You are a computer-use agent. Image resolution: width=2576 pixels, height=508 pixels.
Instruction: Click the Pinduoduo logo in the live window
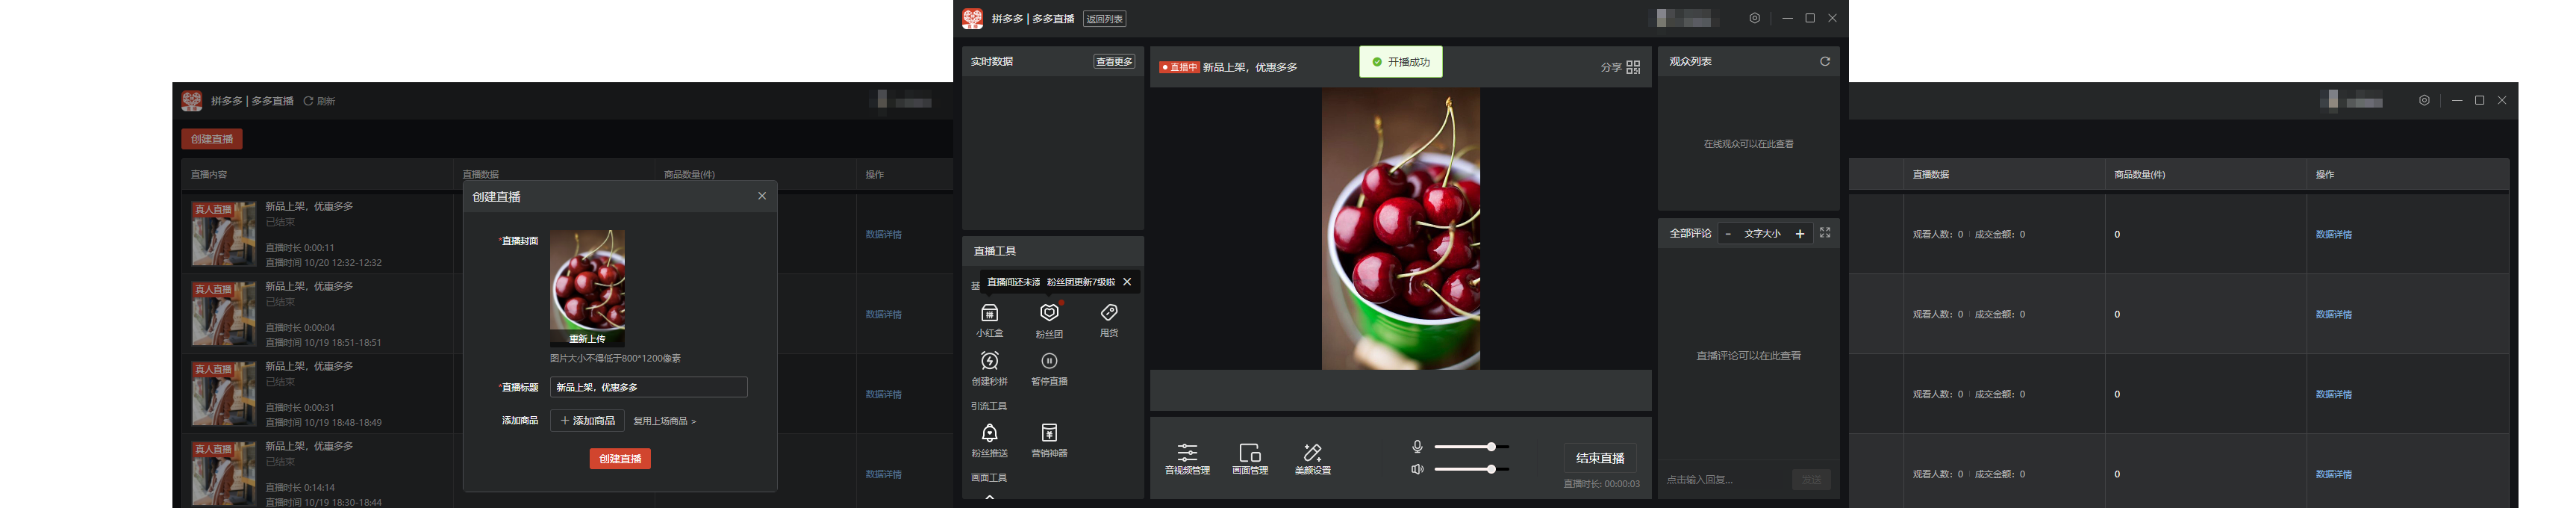click(x=973, y=18)
